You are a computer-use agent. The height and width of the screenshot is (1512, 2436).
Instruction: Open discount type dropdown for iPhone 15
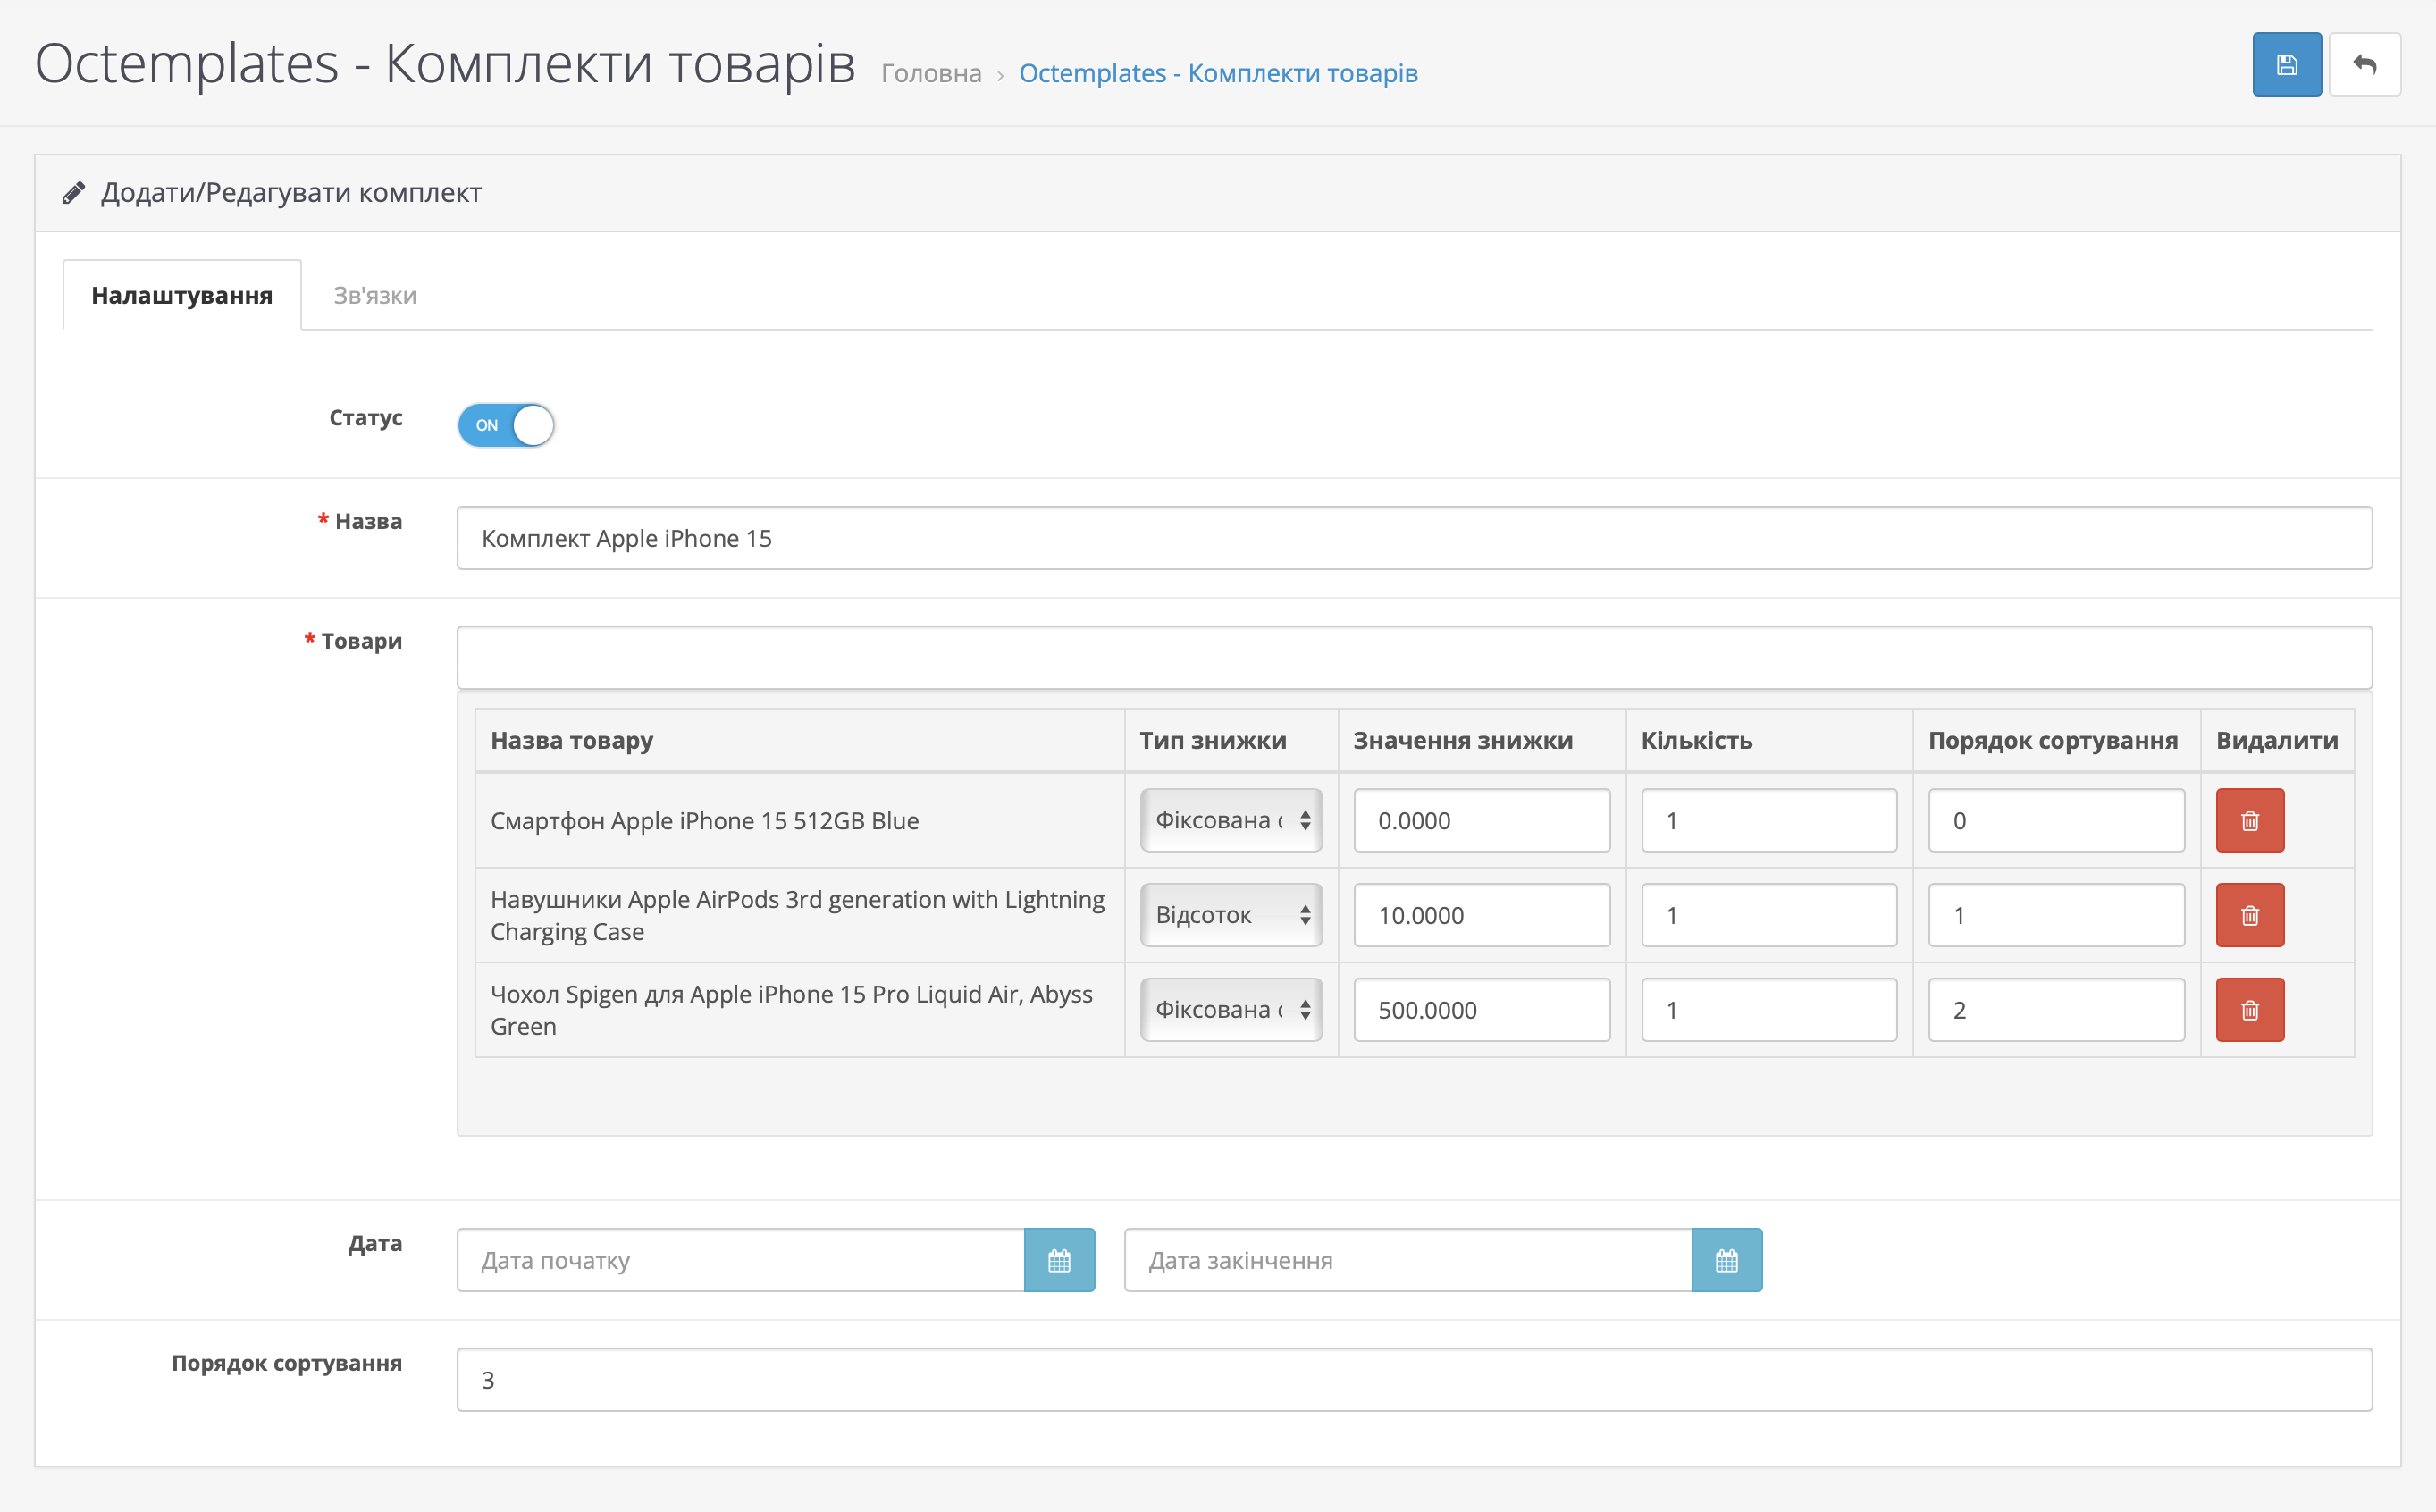pyautogui.click(x=1231, y=820)
